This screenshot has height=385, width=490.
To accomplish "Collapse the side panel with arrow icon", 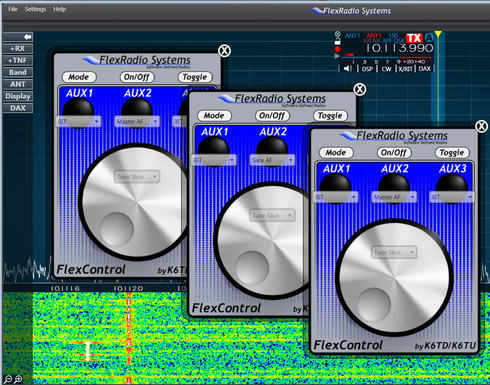I will point(27,37).
